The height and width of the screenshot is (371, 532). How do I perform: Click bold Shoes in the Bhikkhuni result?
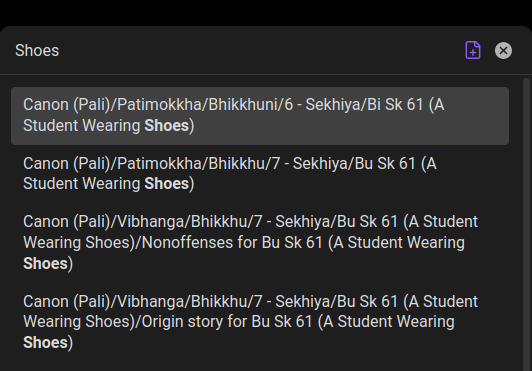pos(167,126)
